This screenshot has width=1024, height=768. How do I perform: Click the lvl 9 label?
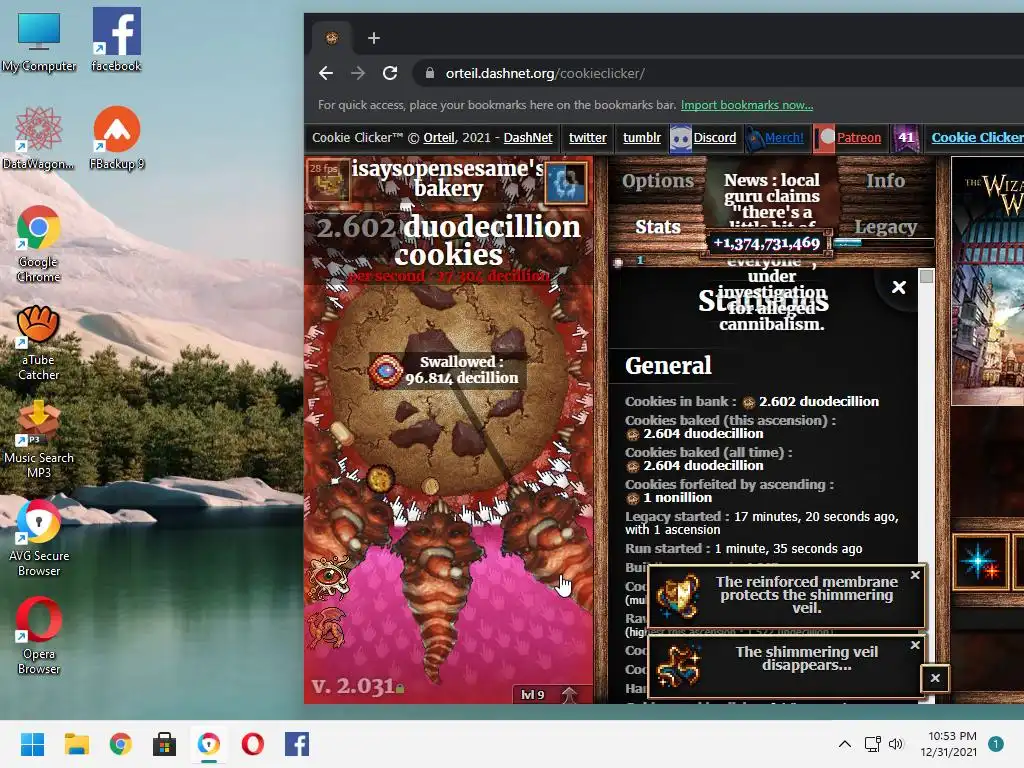[532, 694]
